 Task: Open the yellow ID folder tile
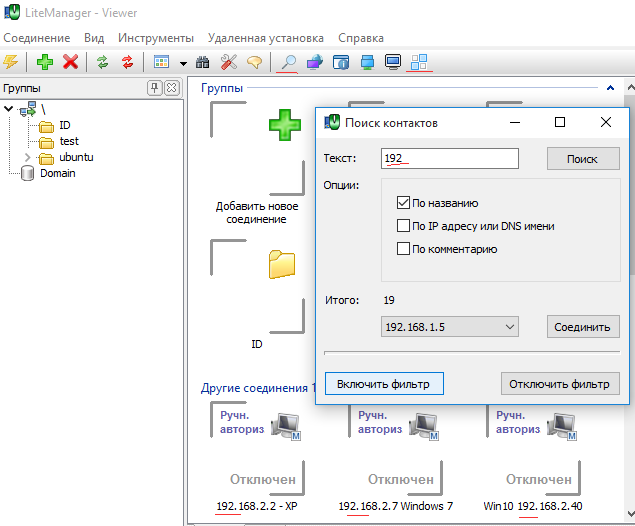(x=282, y=264)
